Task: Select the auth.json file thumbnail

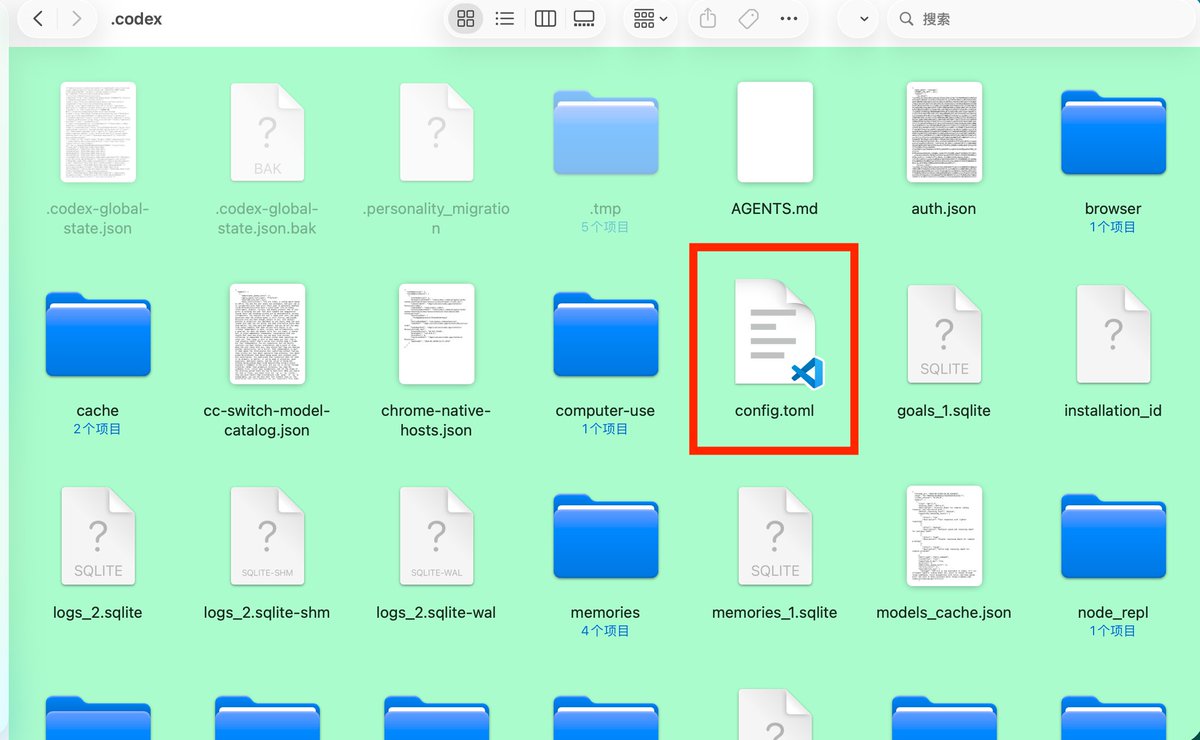Action: click(943, 132)
